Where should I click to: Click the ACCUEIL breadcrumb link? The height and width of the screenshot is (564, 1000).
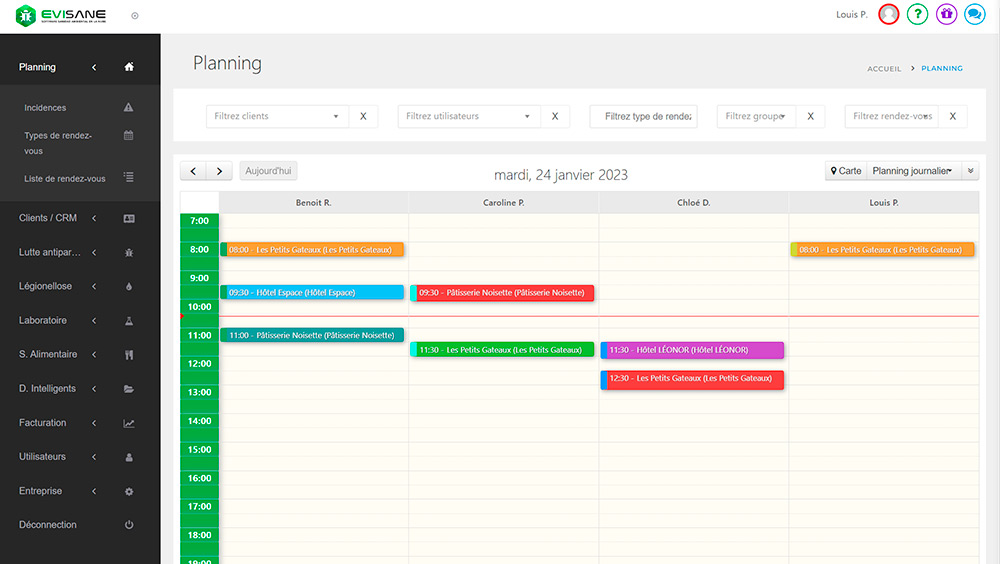[x=884, y=69]
